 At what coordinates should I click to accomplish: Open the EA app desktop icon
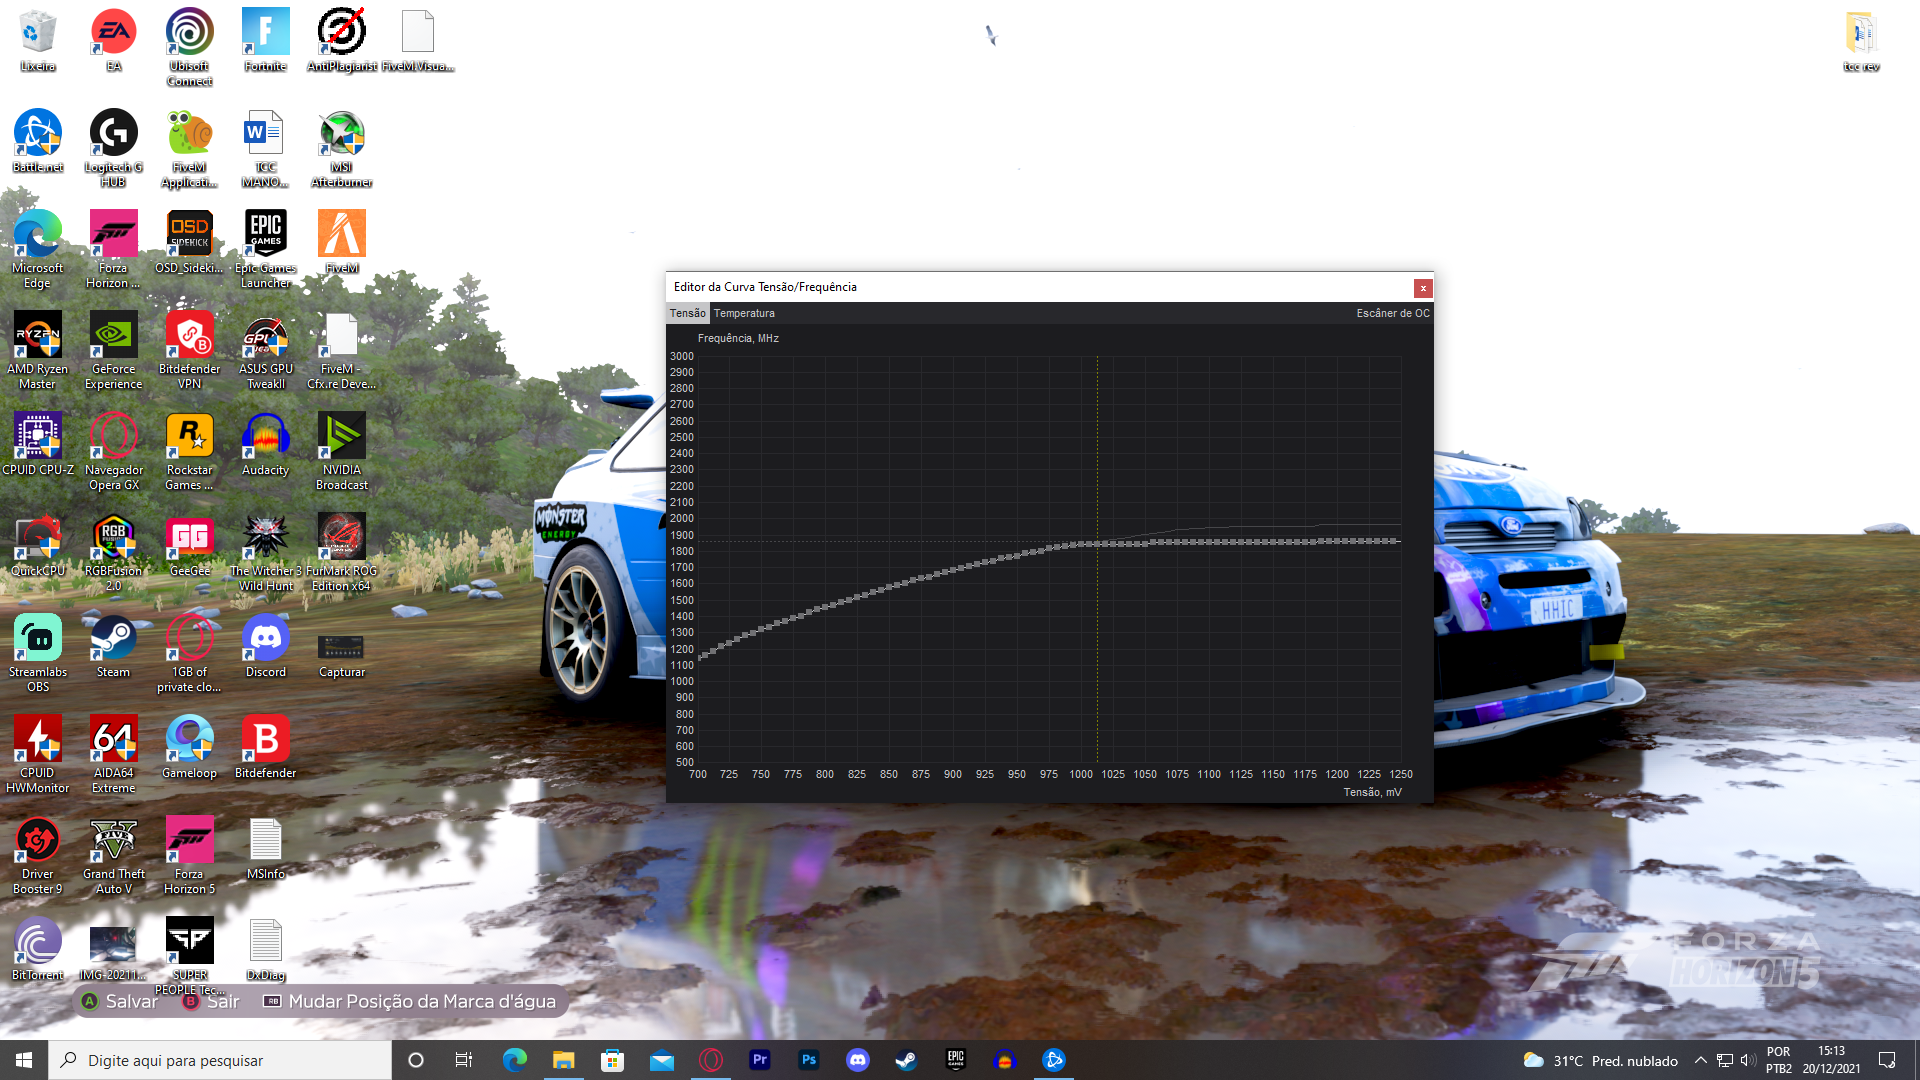pos(114,42)
